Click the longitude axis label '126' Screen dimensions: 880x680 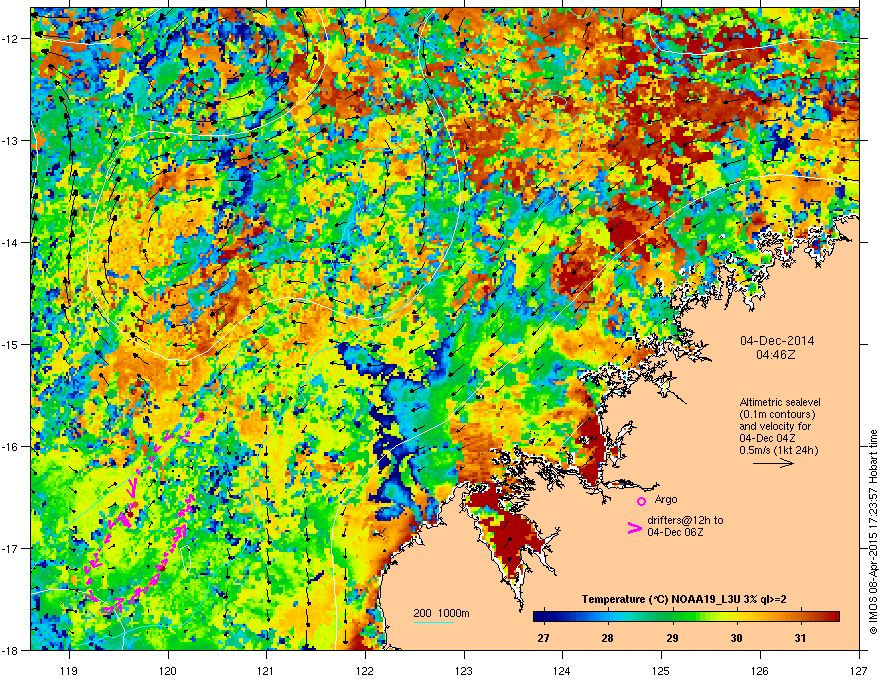click(x=760, y=670)
